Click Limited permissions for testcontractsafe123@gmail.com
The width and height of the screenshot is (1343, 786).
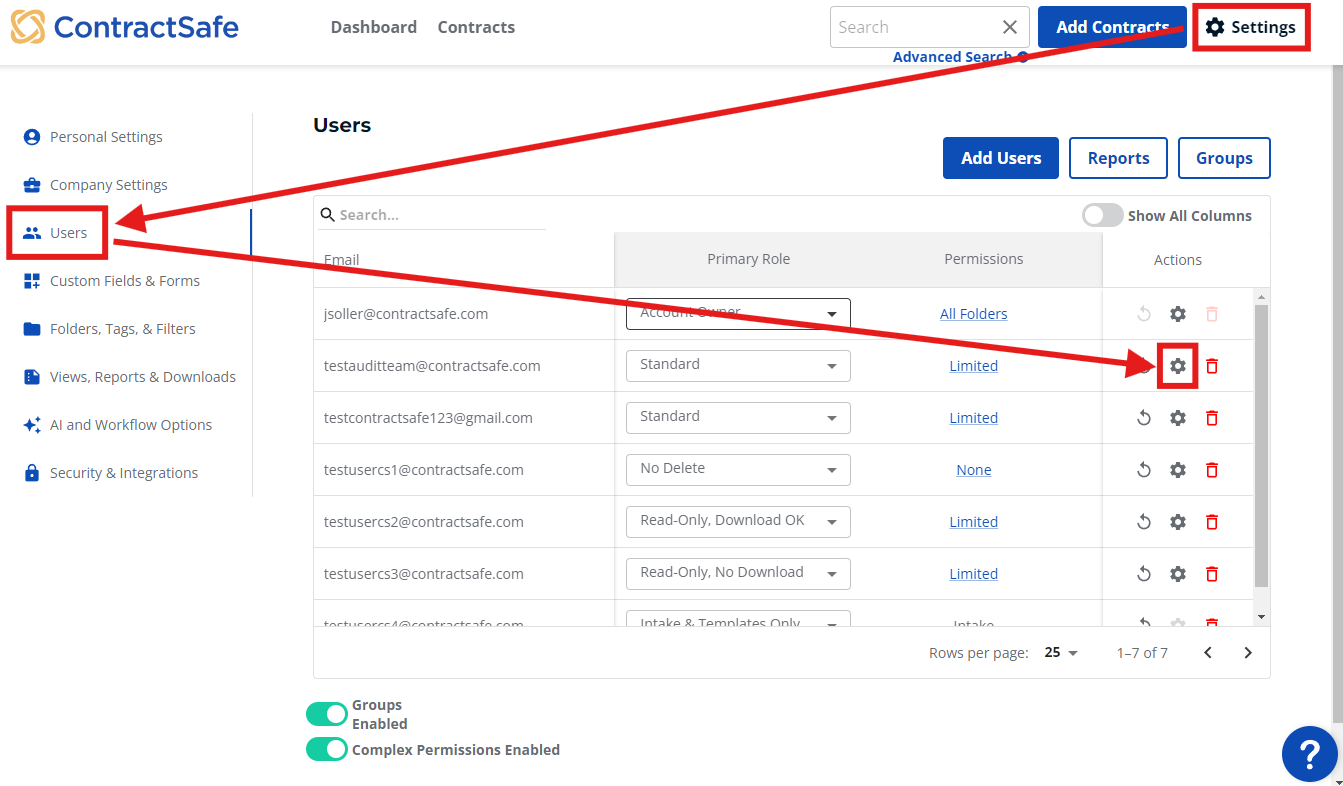point(974,418)
